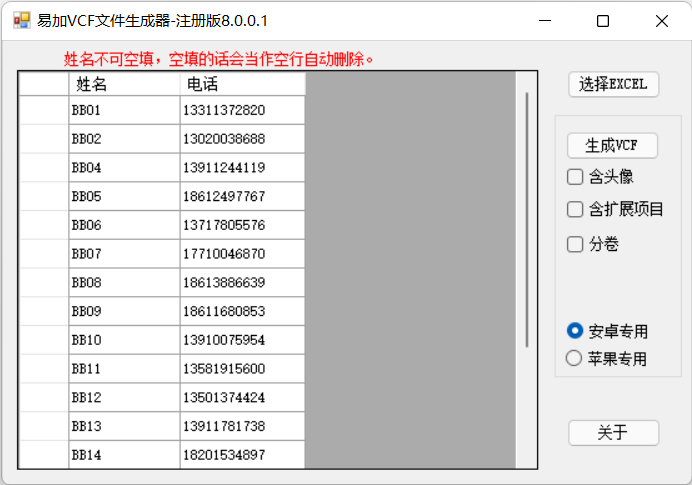Click the 选择EXCEL button

click(x=613, y=84)
